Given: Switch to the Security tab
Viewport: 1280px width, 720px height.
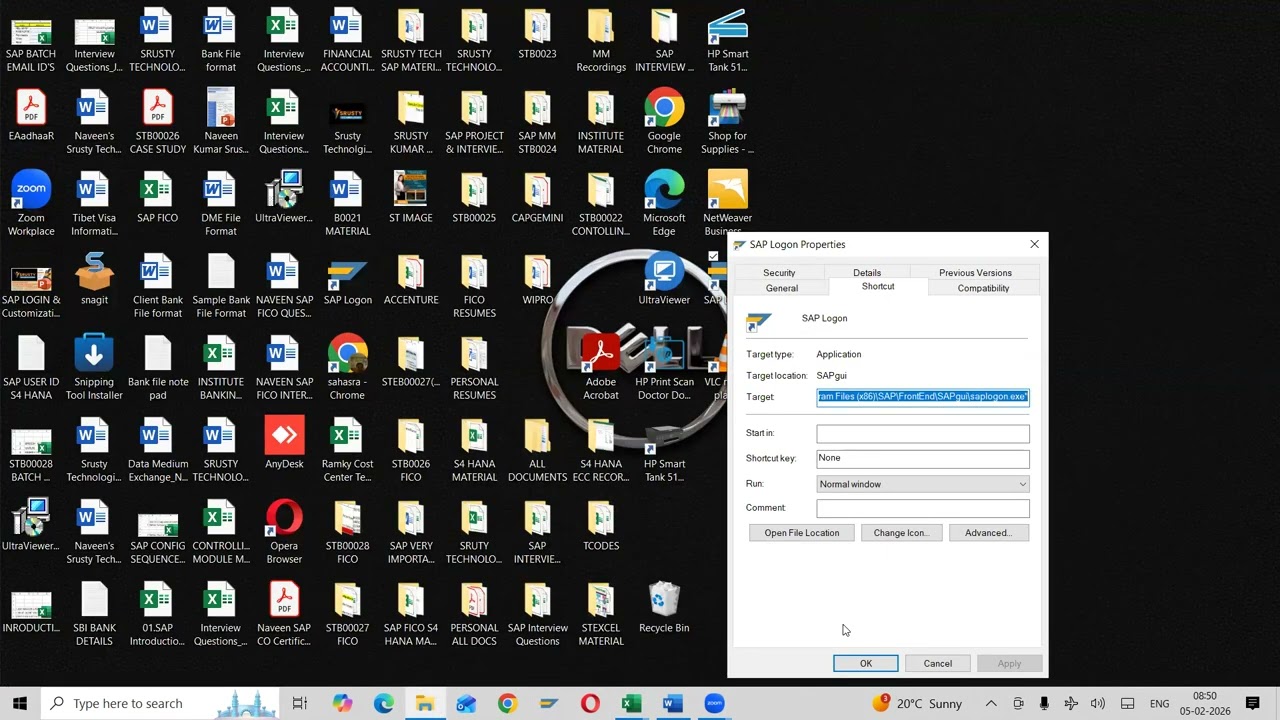Looking at the screenshot, I should pos(779,273).
